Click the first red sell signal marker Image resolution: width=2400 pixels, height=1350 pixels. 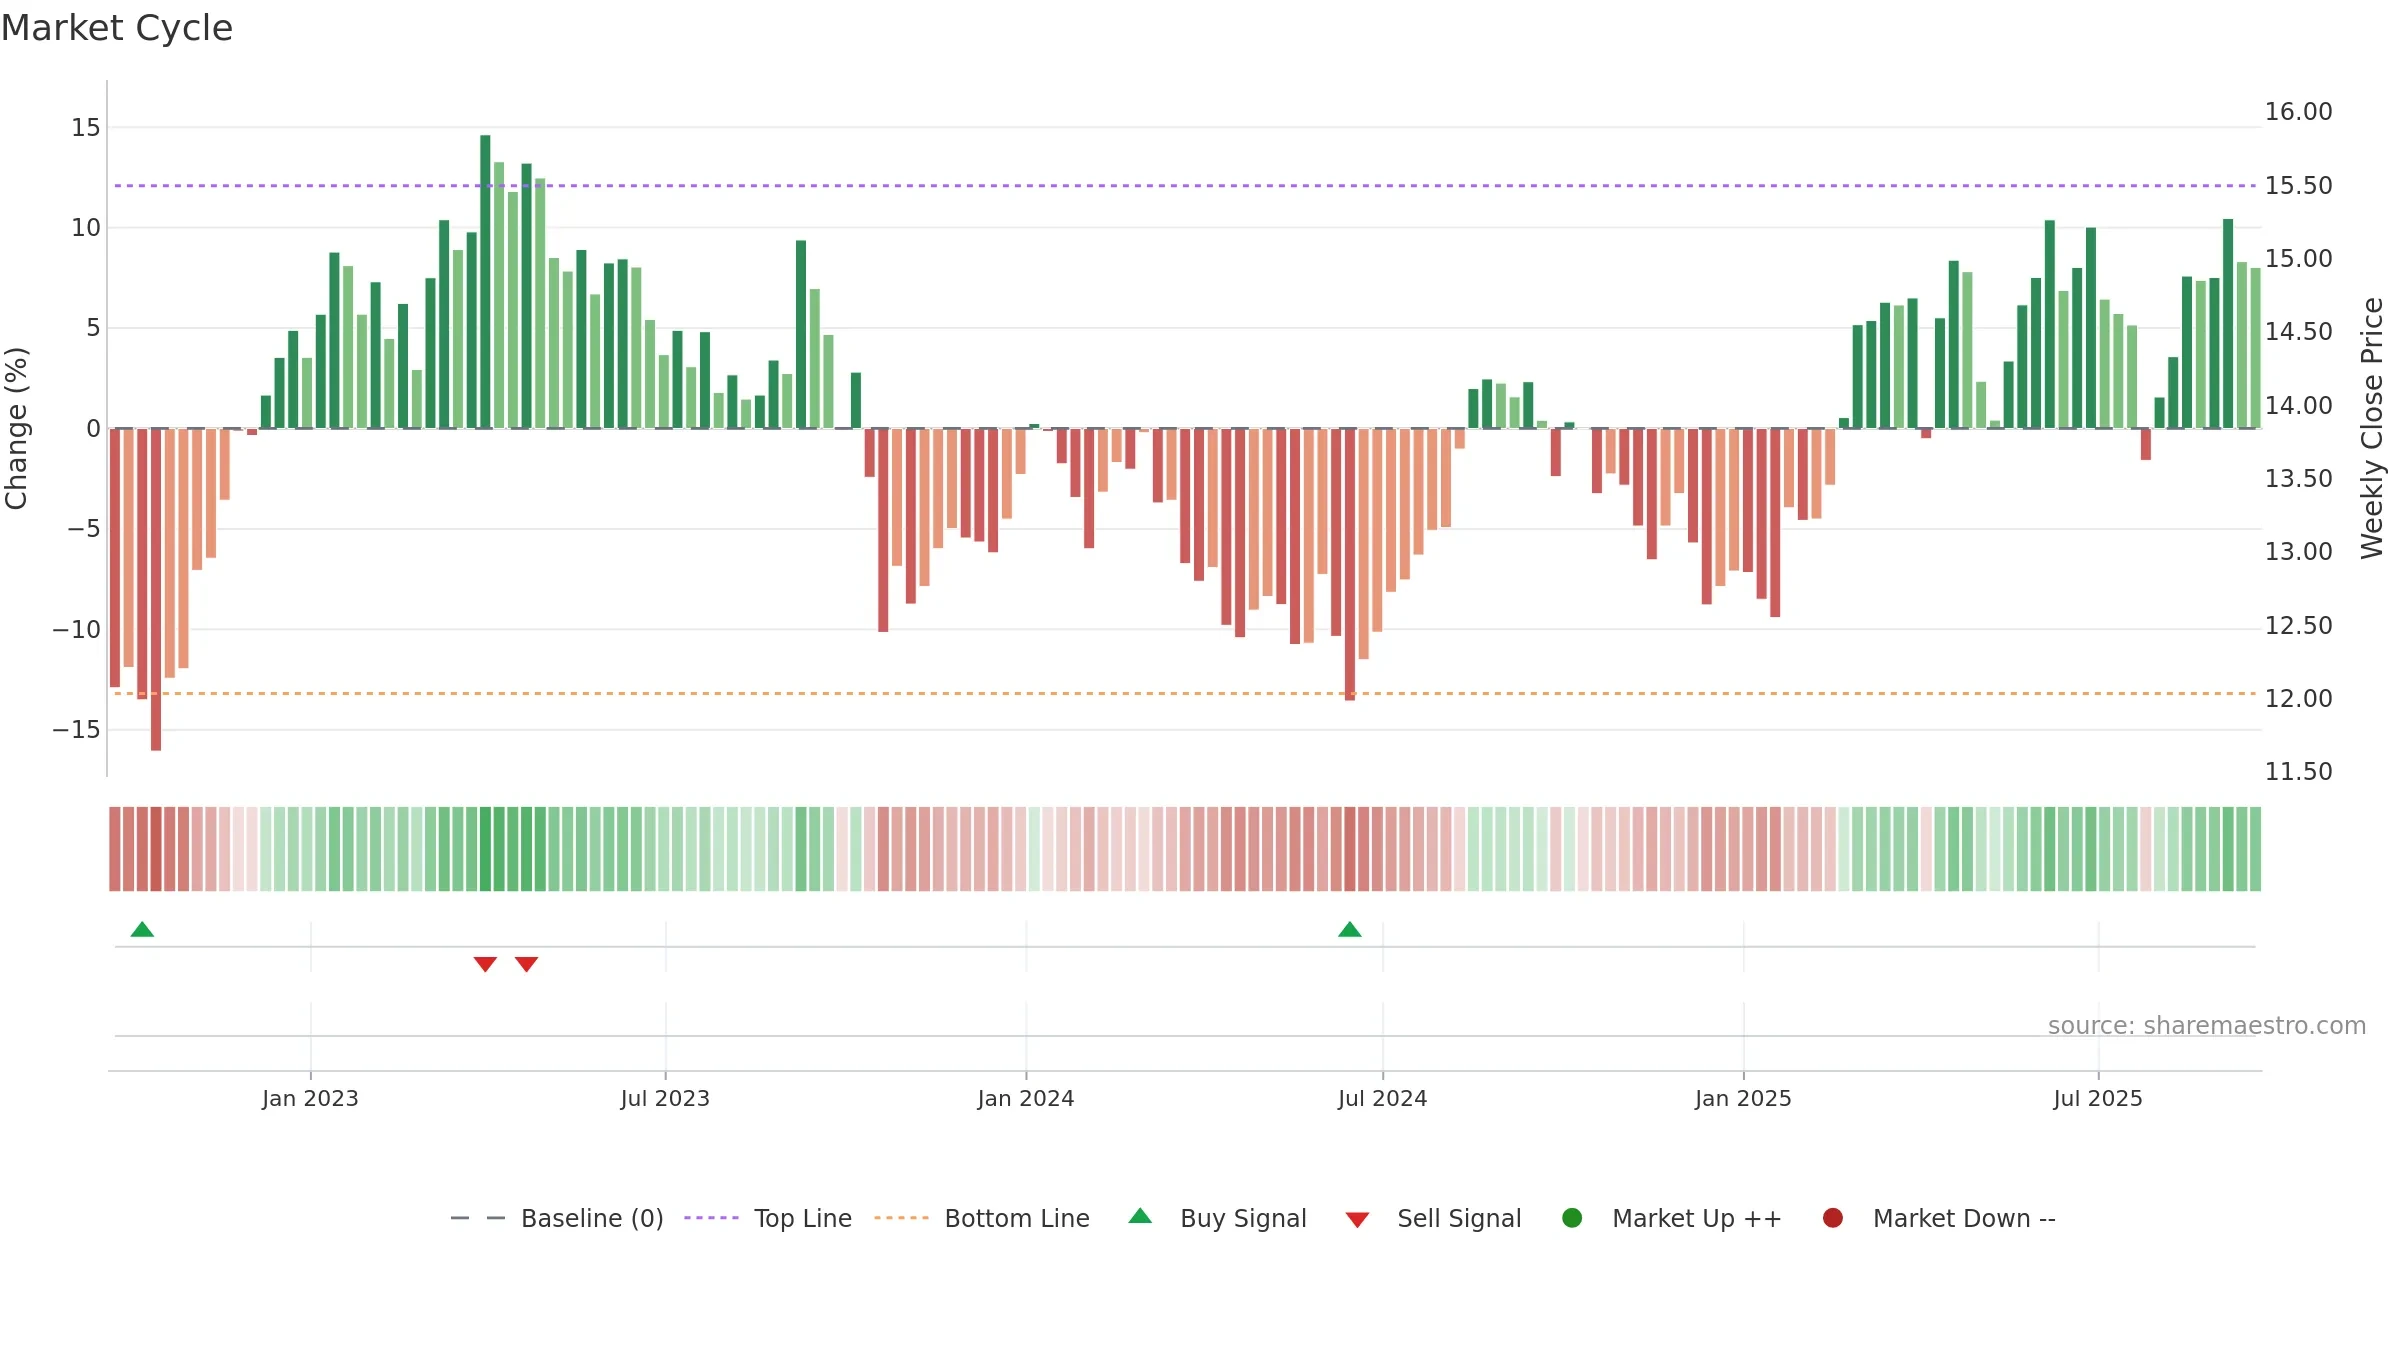click(485, 964)
